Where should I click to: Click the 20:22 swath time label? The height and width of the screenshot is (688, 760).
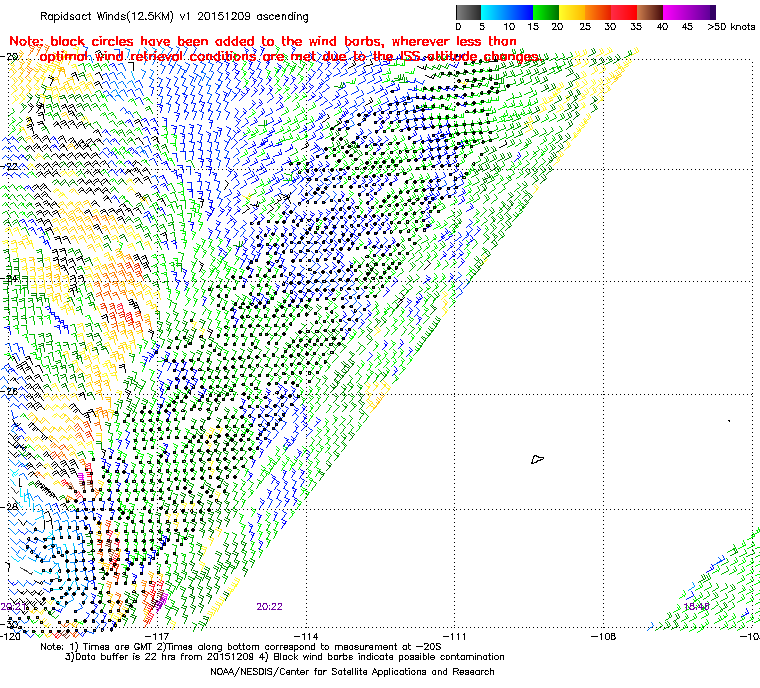pyautogui.click(x=269, y=607)
